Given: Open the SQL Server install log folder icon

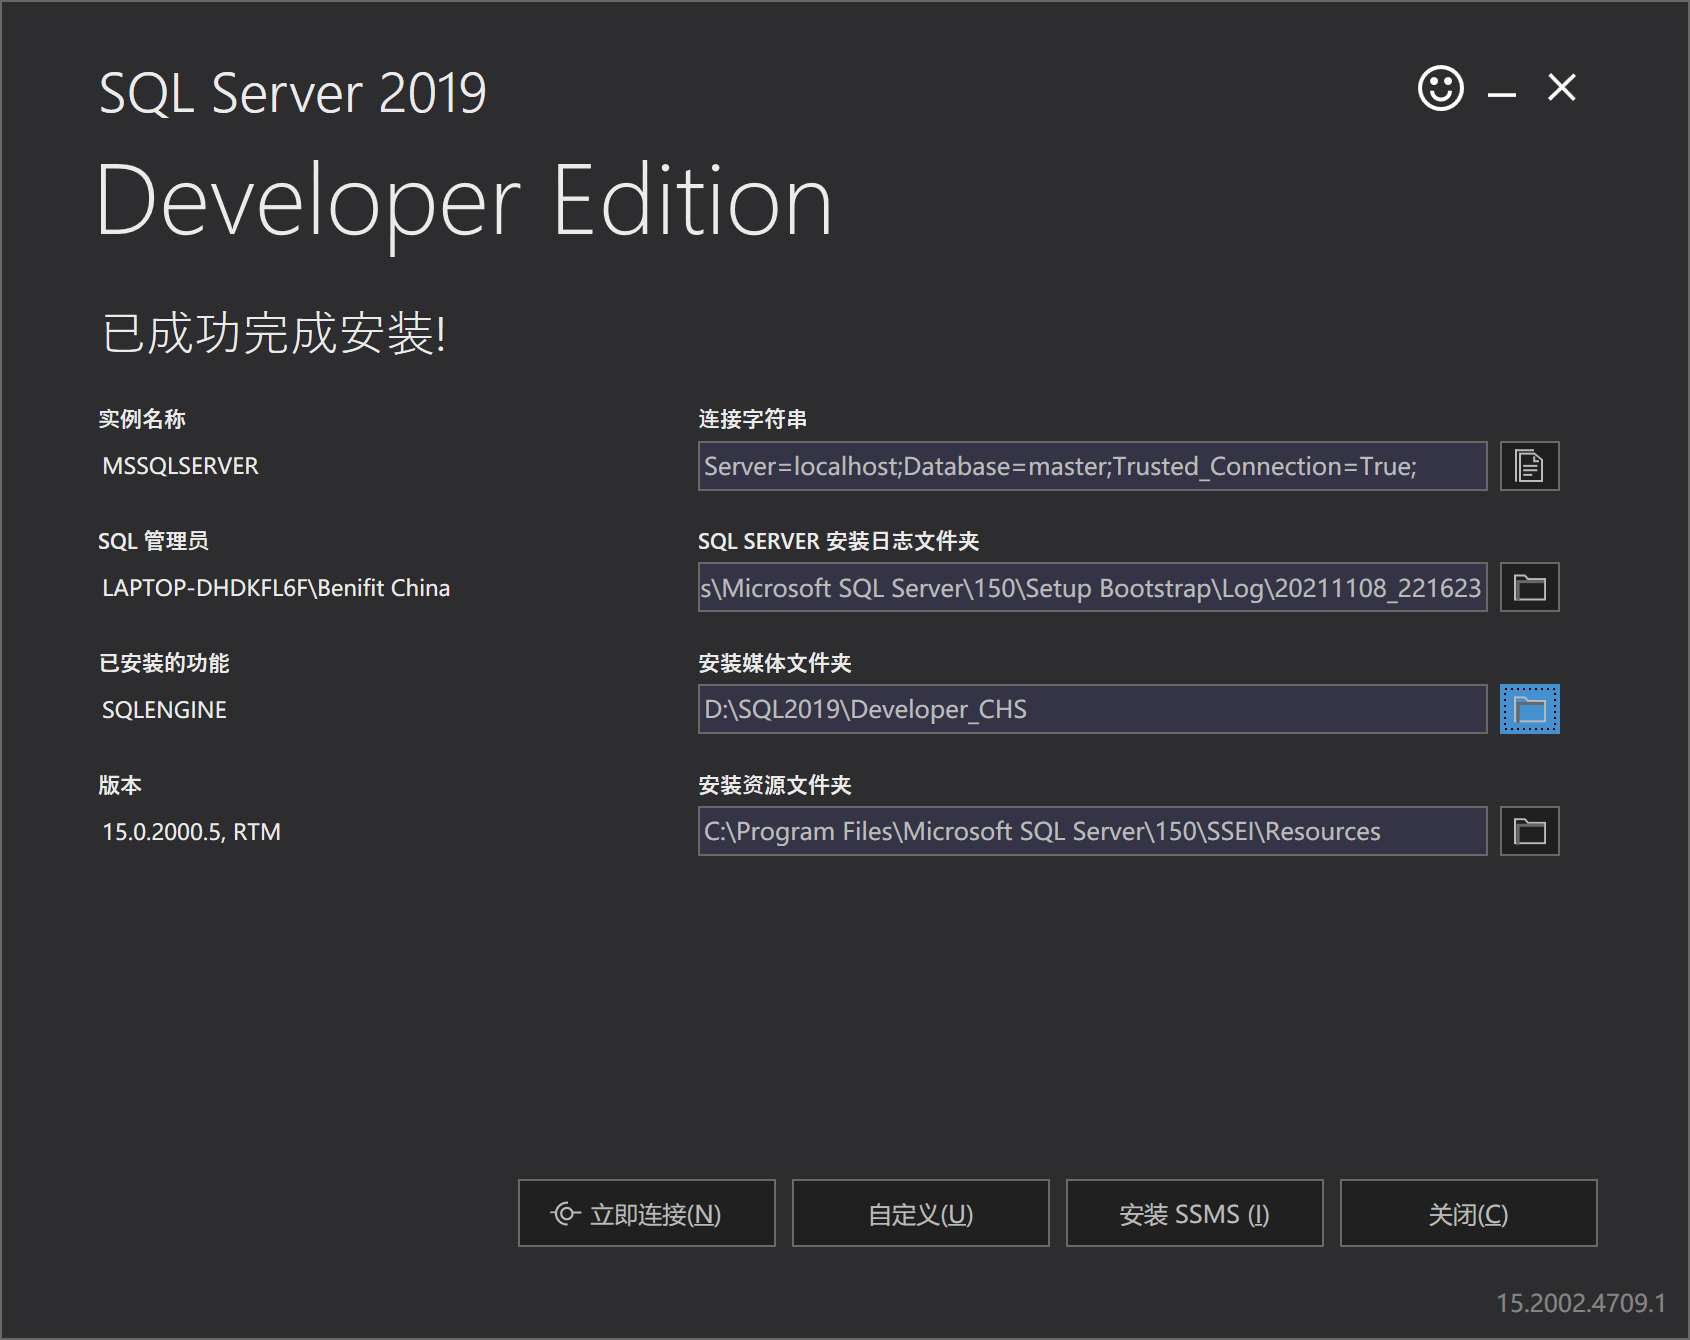Looking at the screenshot, I should pyautogui.click(x=1529, y=588).
